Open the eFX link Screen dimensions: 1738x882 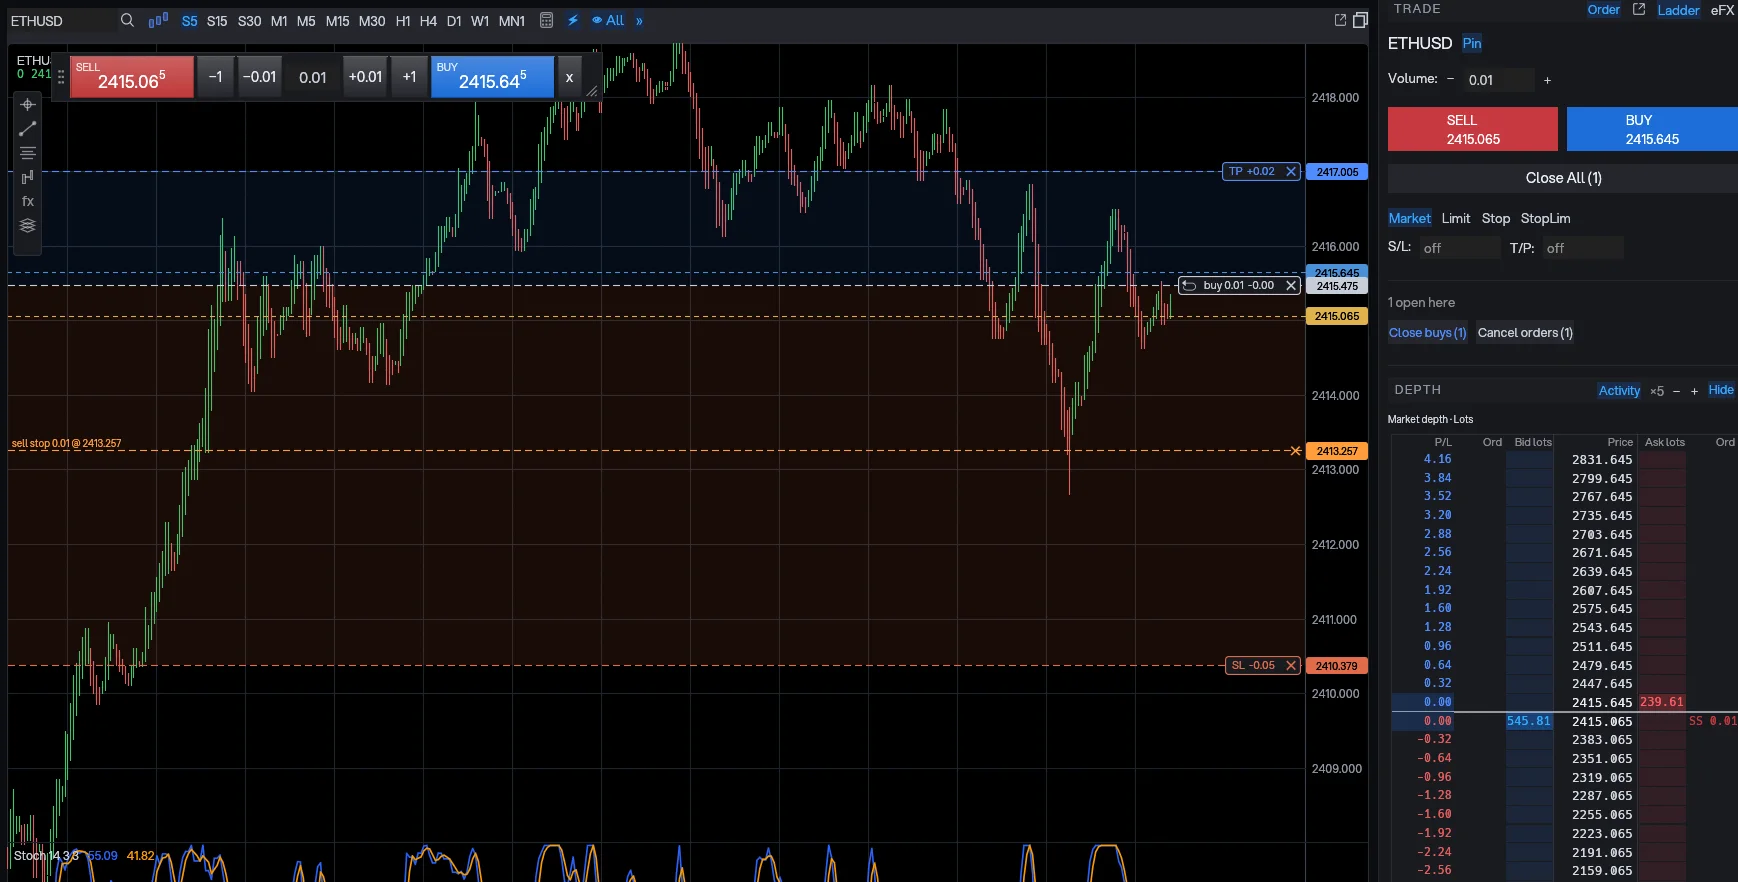pyautogui.click(x=1723, y=10)
